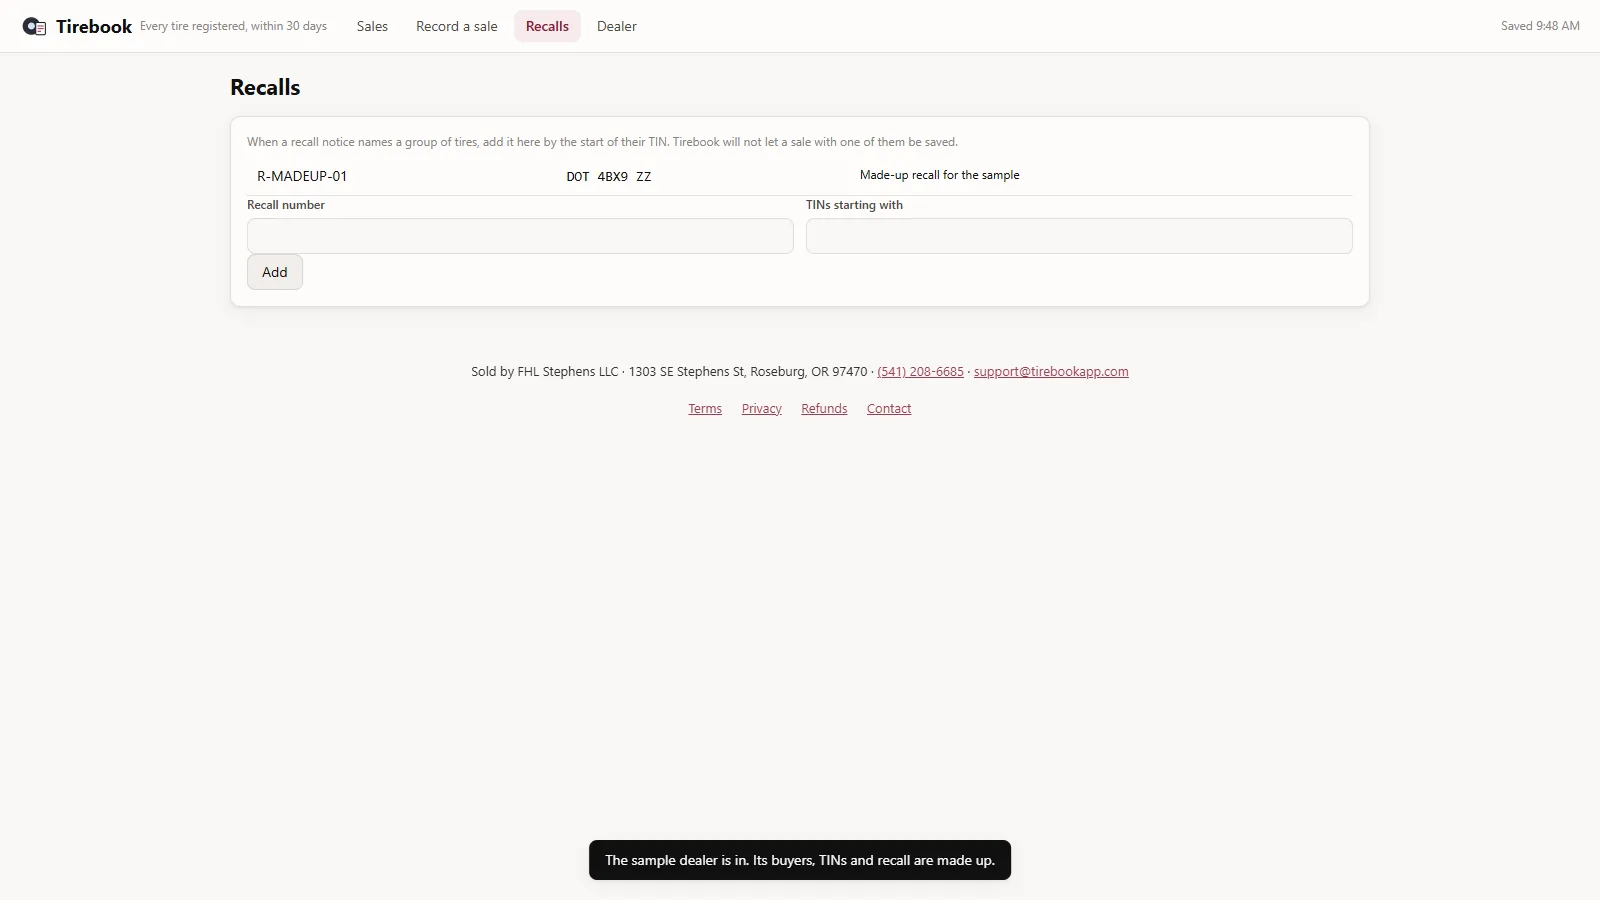Screen dimensions: 1600x900
Task: Go to Record a sale tab
Action: pyautogui.click(x=456, y=26)
